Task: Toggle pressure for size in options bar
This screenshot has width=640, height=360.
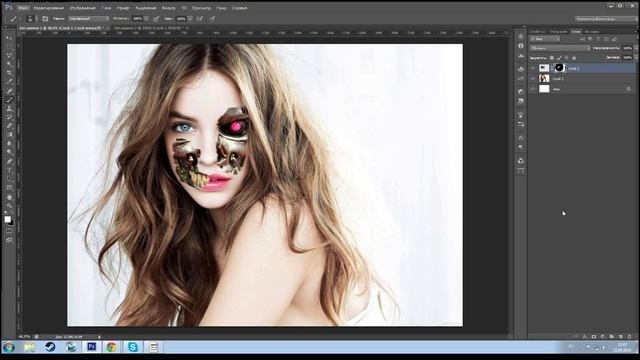Action: pos(211,19)
